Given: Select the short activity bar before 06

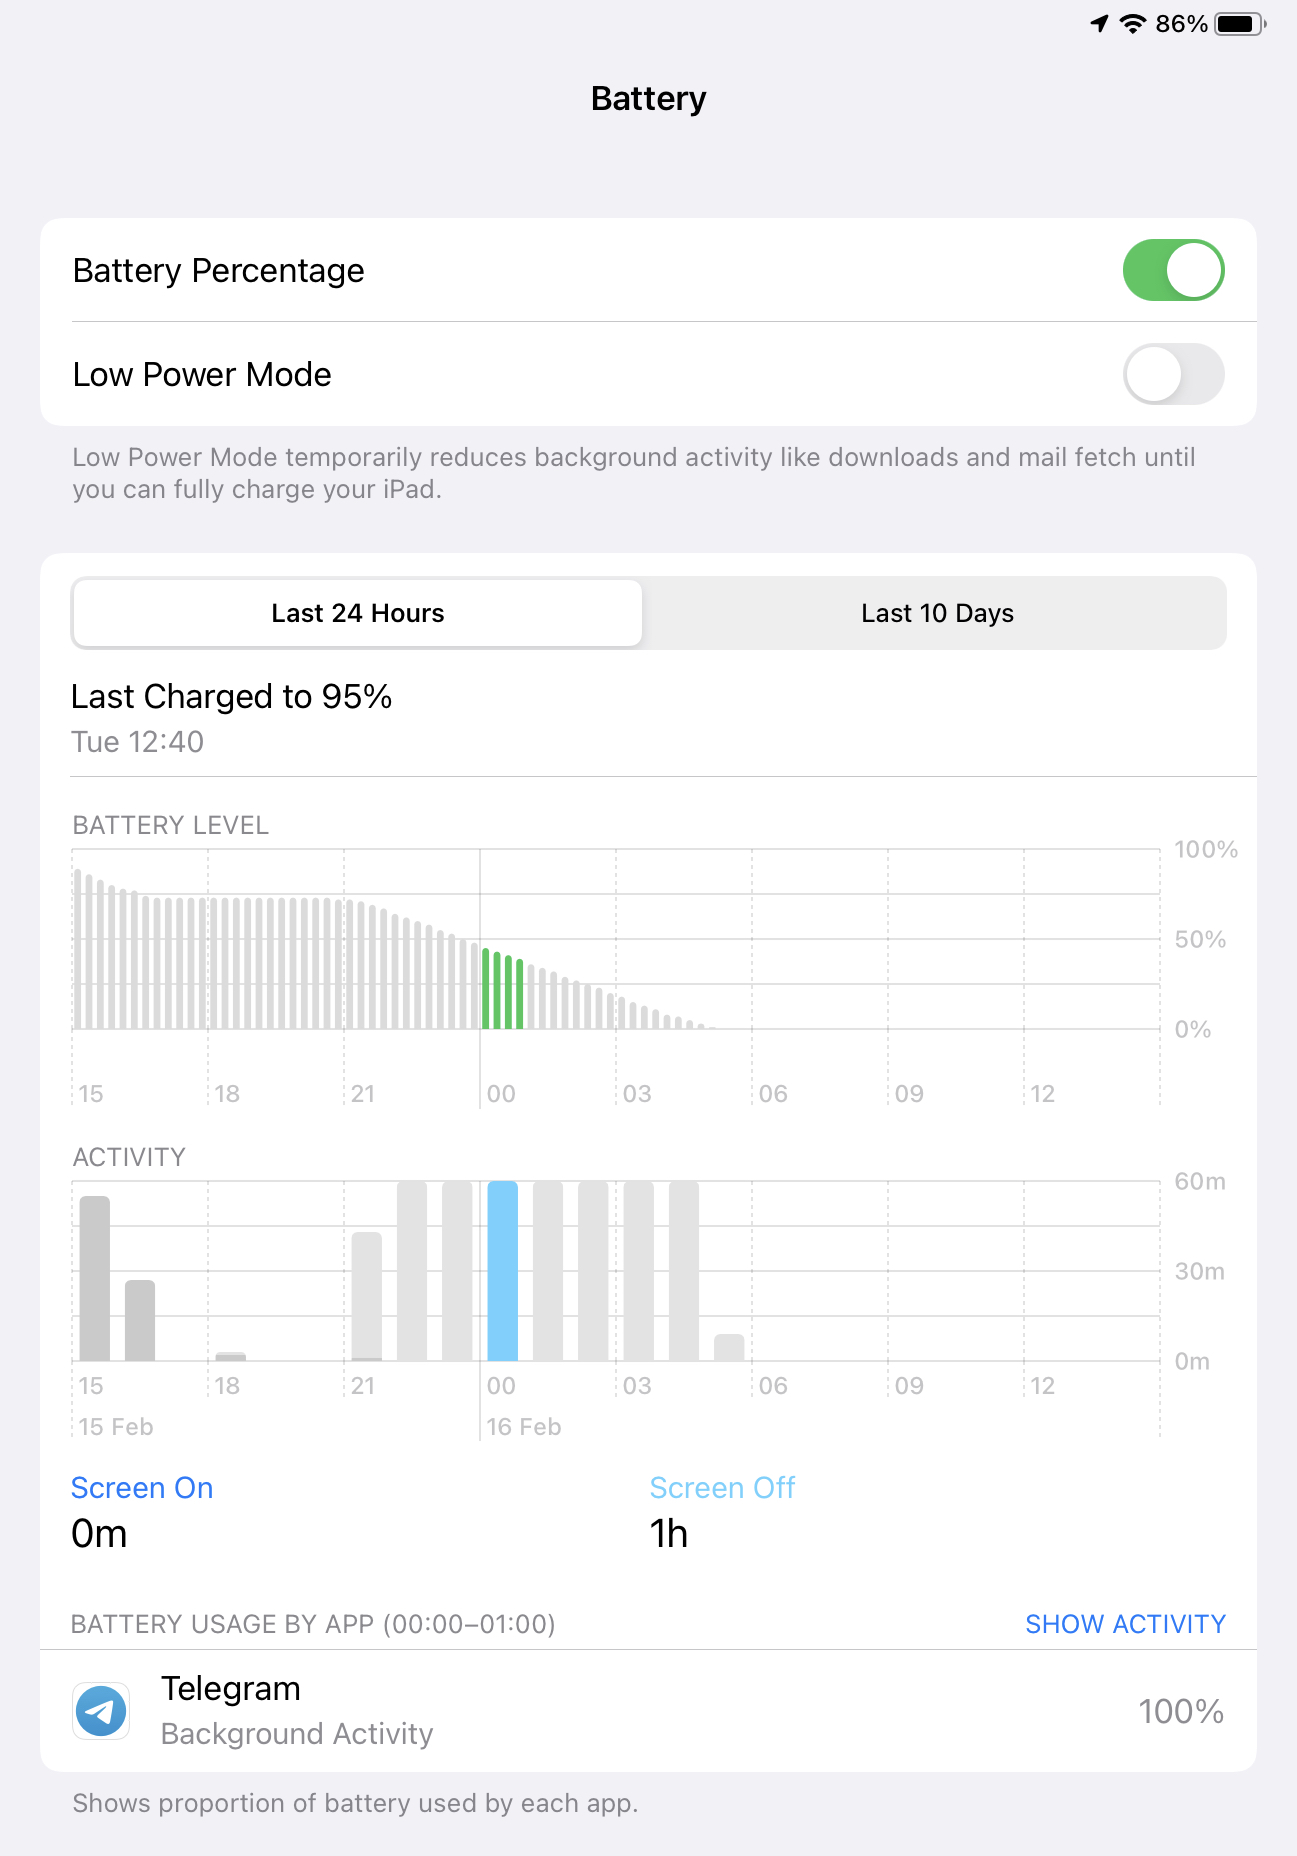Looking at the screenshot, I should tap(729, 1347).
